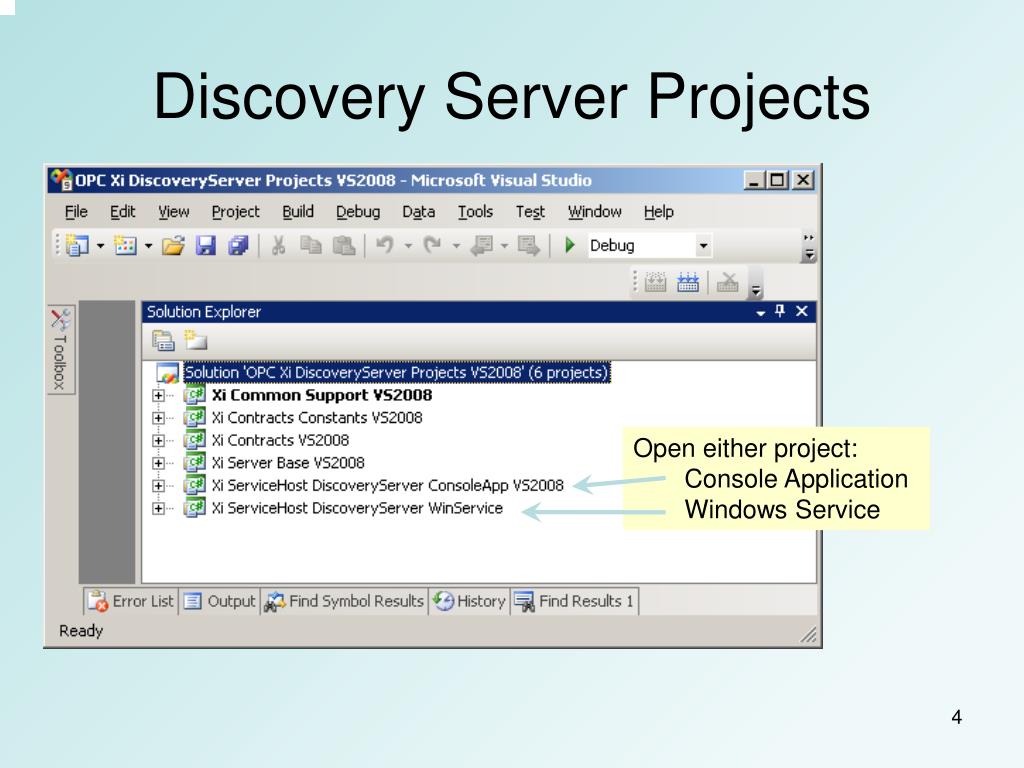Open Solution Explorer window position dropdown
The image size is (1024, 768).
point(760,313)
